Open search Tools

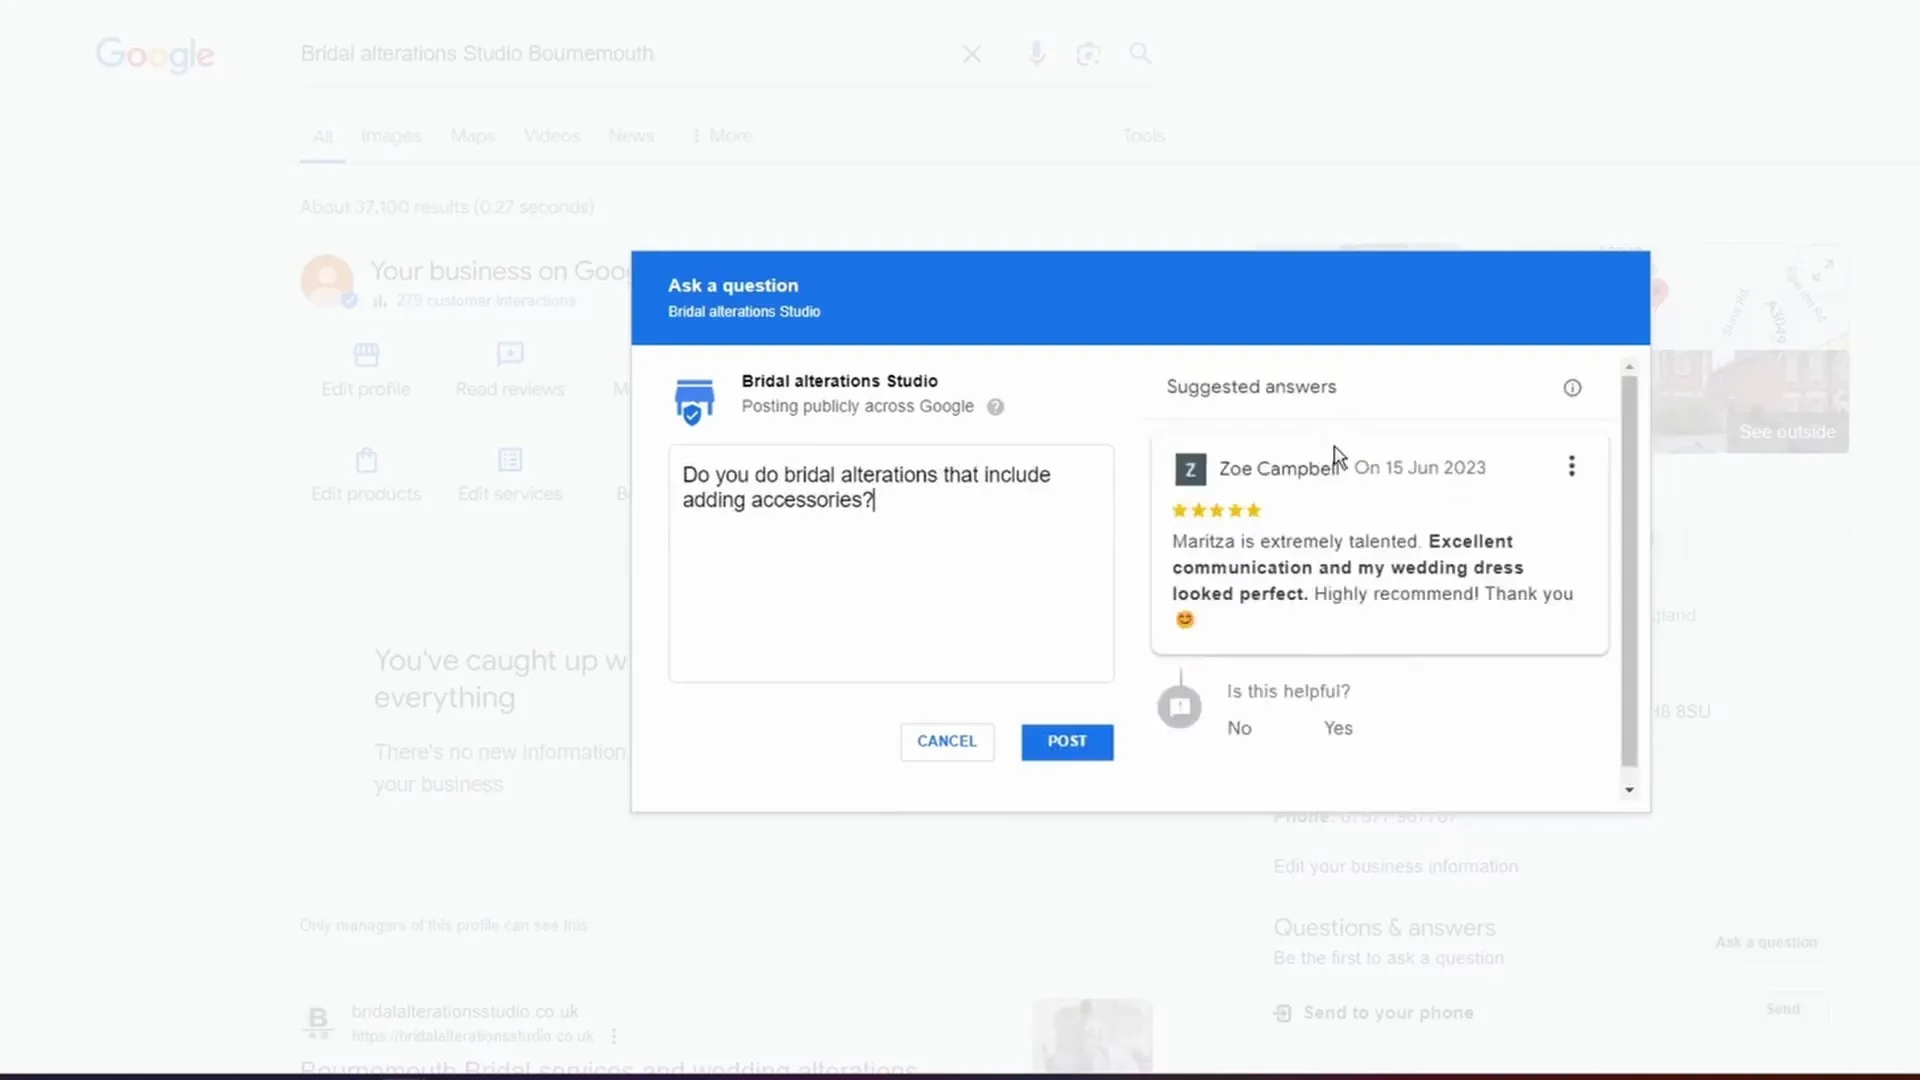(1144, 136)
